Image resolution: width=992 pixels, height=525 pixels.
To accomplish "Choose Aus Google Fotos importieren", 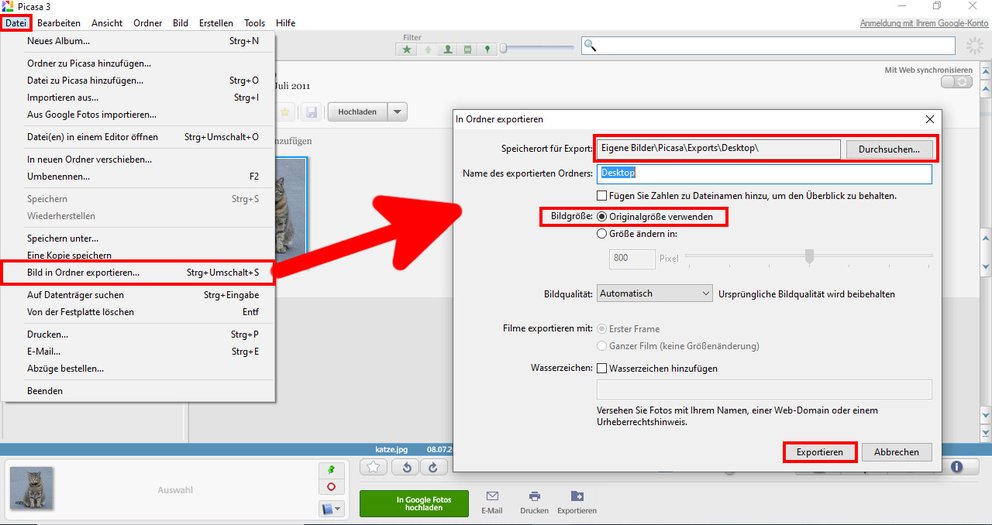I will click(x=138, y=114).
